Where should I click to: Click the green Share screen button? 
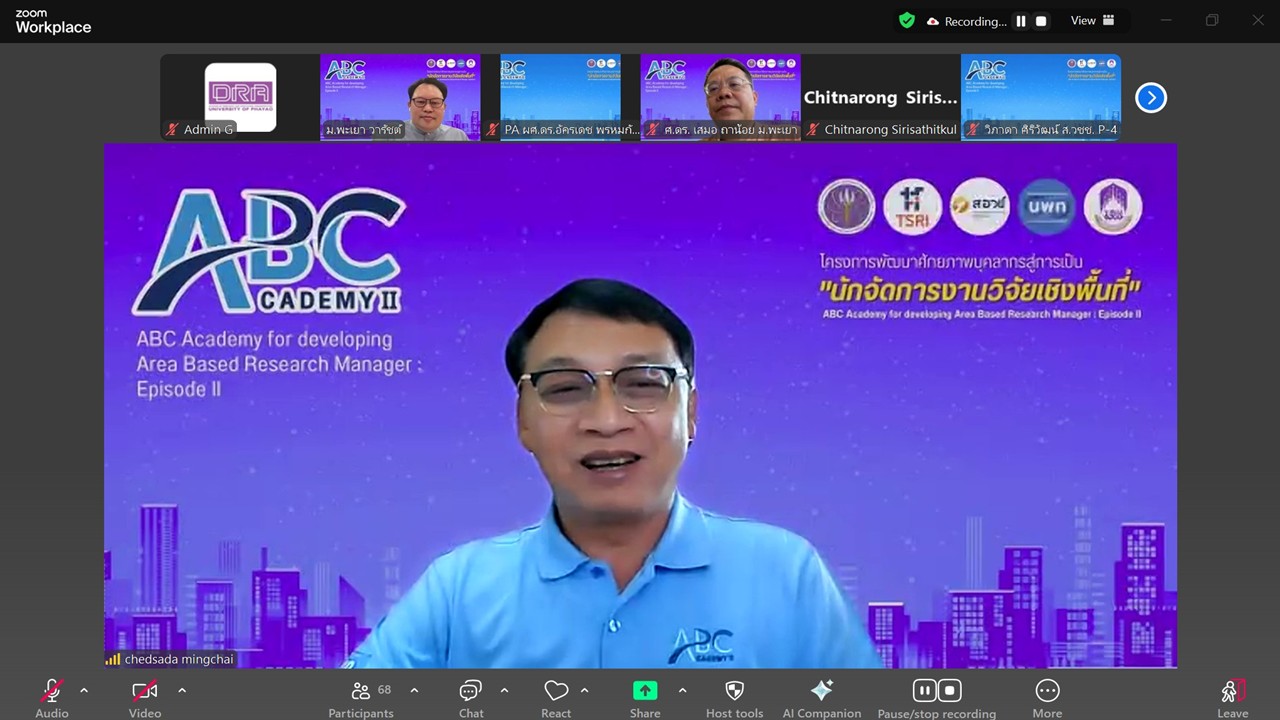click(x=645, y=691)
